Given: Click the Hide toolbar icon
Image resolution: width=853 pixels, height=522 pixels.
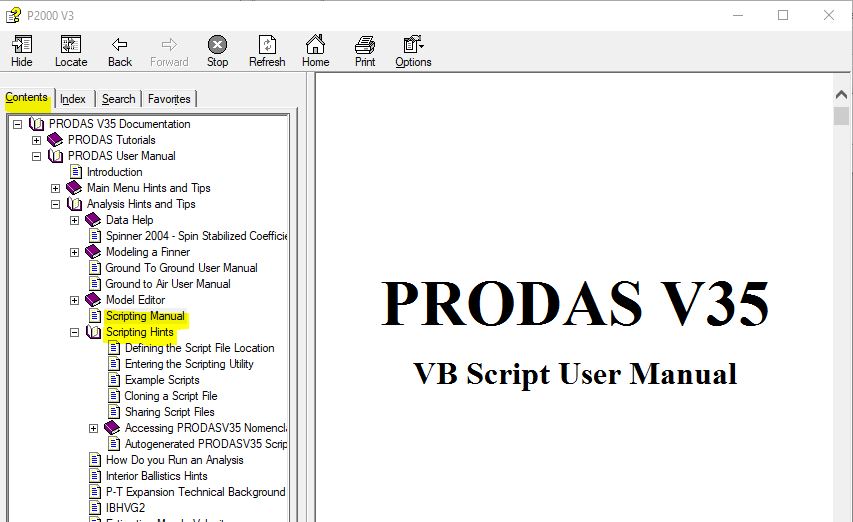Looking at the screenshot, I should [x=21, y=51].
